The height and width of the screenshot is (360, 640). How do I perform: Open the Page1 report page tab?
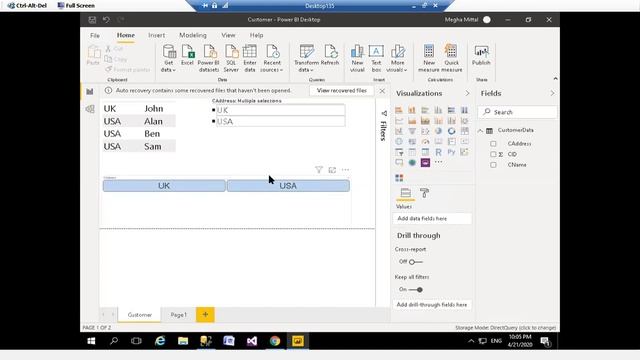(x=178, y=315)
